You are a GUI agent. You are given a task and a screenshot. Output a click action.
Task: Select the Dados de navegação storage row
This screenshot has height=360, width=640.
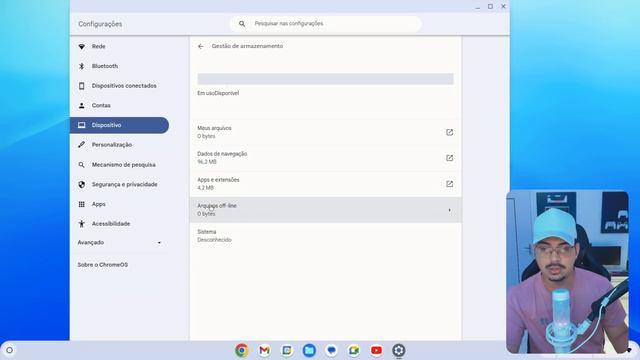coord(325,158)
